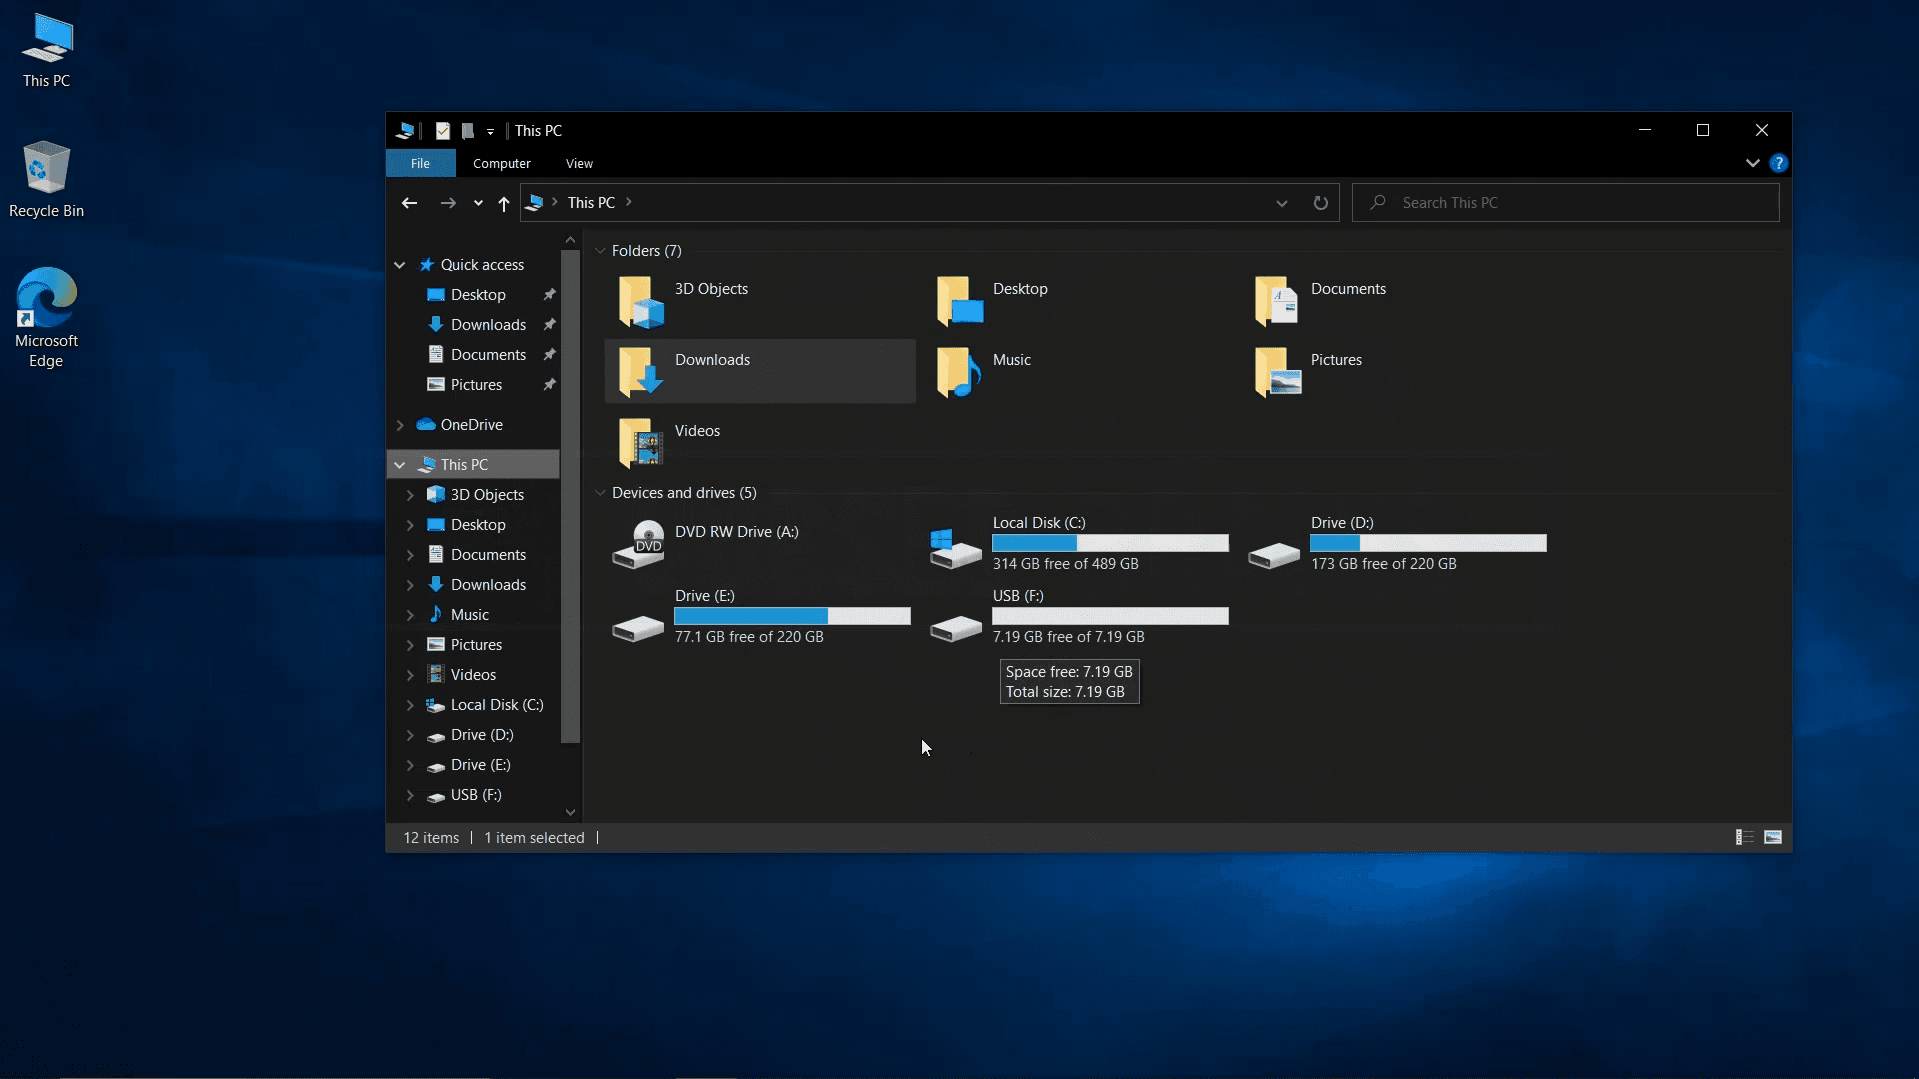Viewport: 1919px width, 1079px height.
Task: Select the Pictures folder icon
Action: (1277, 371)
